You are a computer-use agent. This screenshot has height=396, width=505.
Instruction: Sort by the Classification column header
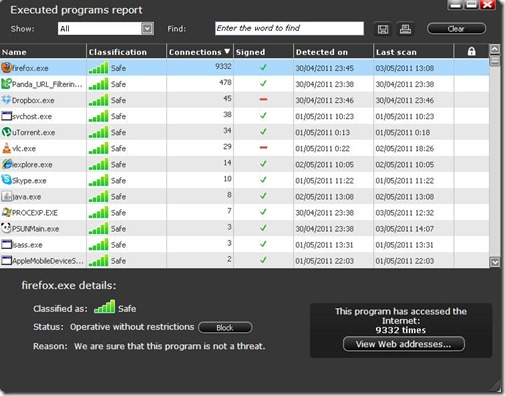pyautogui.click(x=117, y=52)
